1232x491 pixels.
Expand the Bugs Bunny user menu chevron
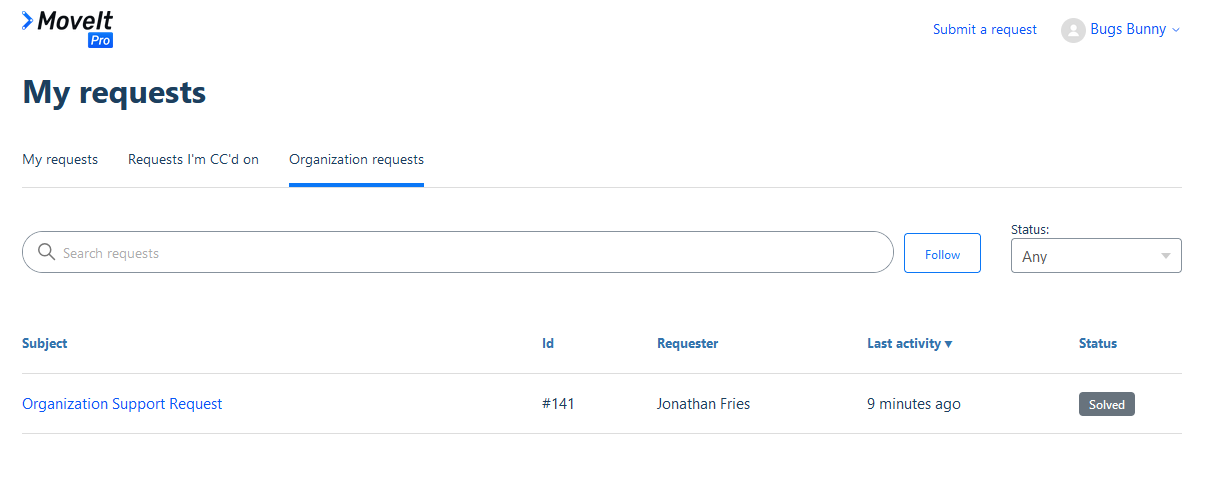click(x=1176, y=30)
